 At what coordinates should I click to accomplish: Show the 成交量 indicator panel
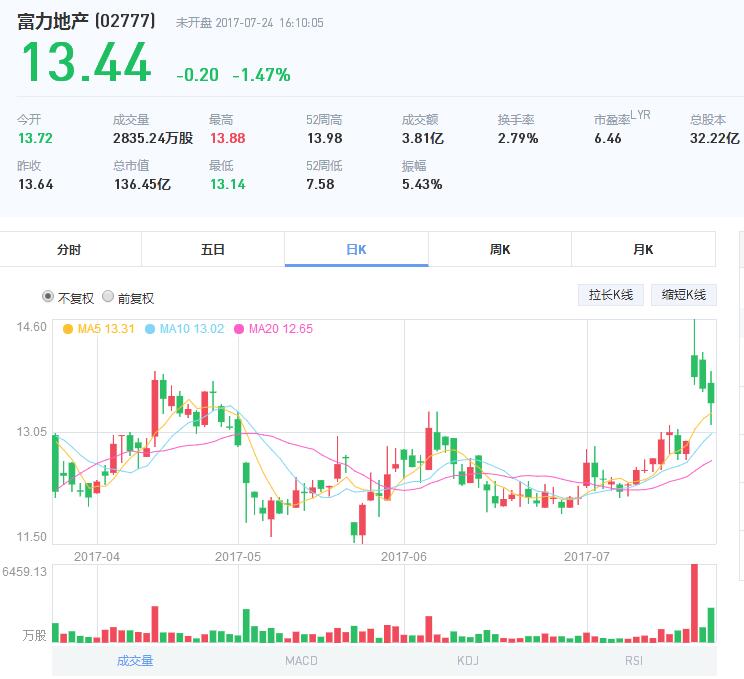coord(135,660)
